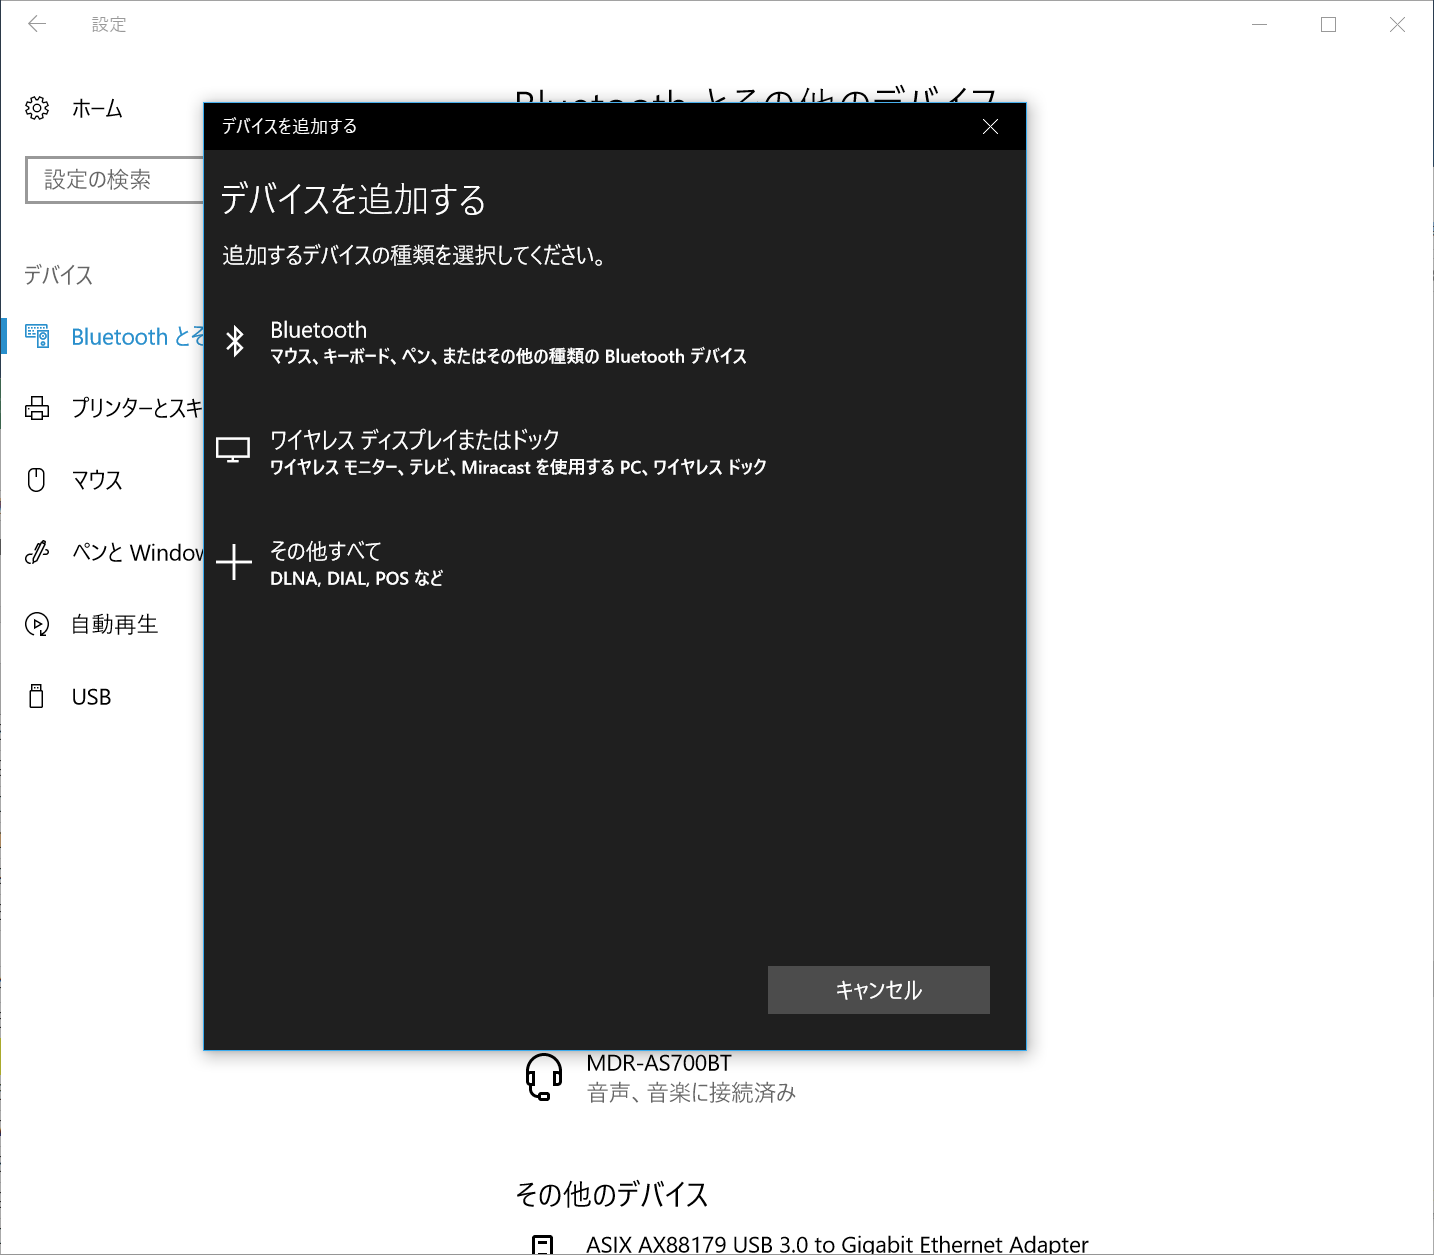Viewport: 1434px width, 1255px height.
Task: Click the back arrow in the title bar
Action: pos(37,24)
